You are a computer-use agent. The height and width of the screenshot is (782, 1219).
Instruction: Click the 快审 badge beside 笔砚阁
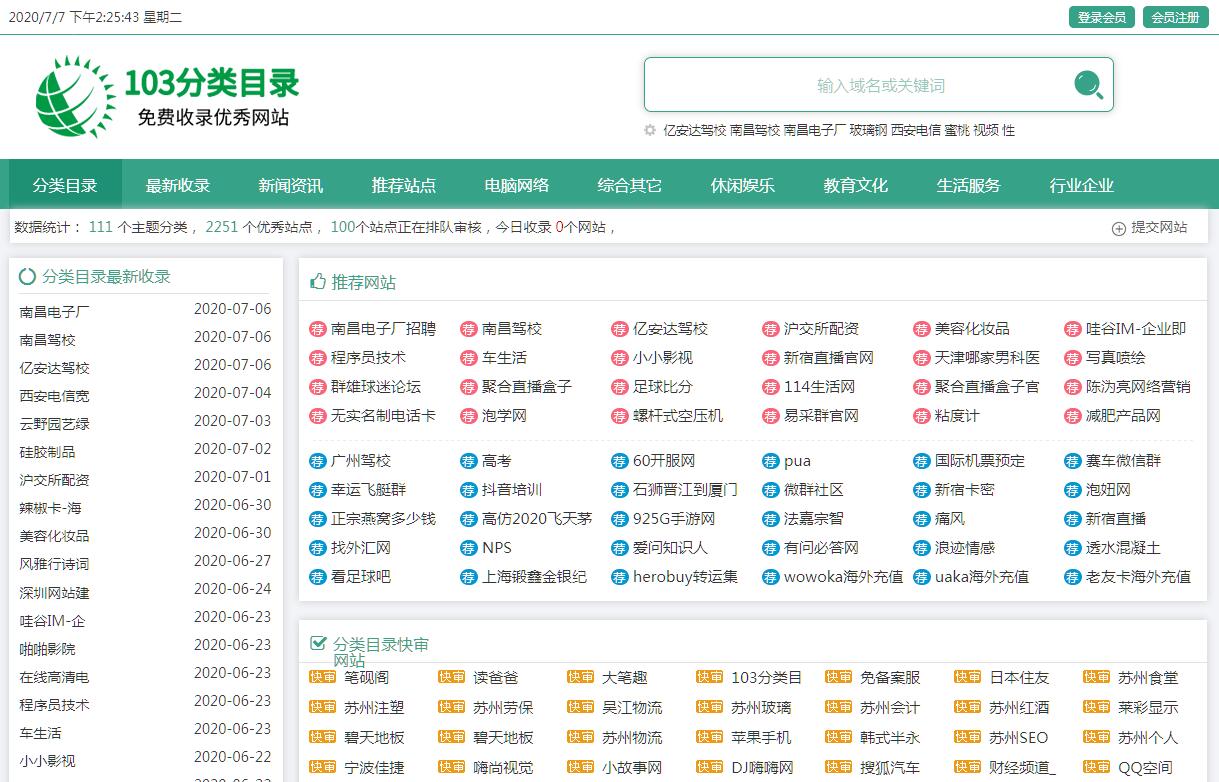pos(322,678)
